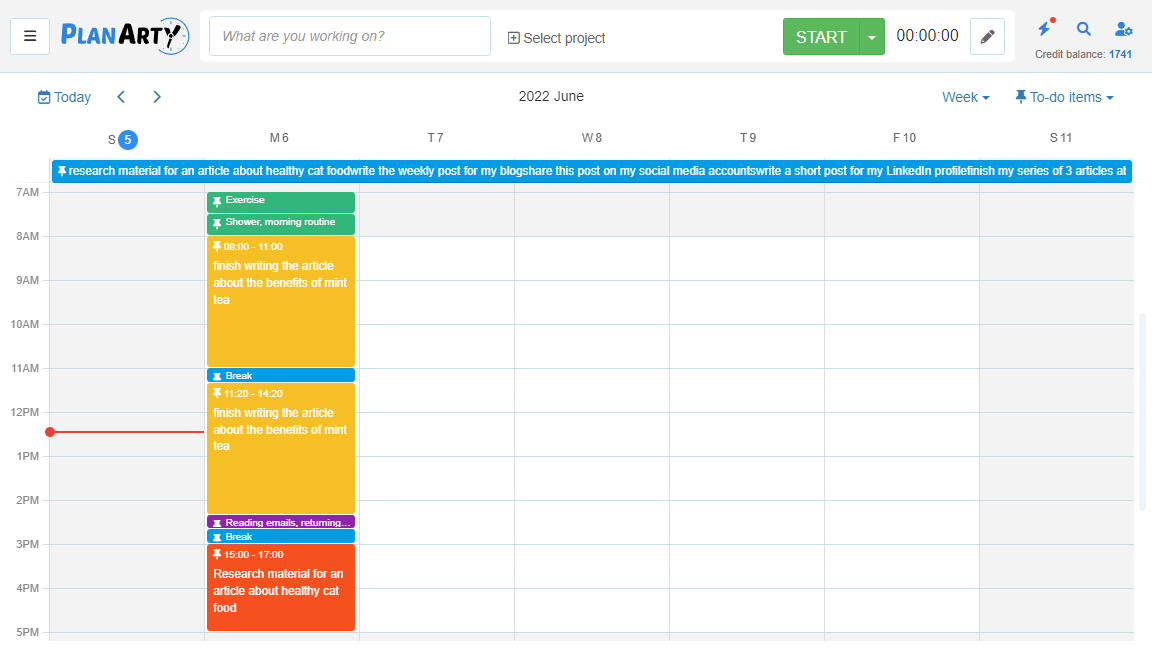This screenshot has width=1152, height=647.
Task: Open the 15:00 - 17:00 cat food event
Action: pos(281,588)
